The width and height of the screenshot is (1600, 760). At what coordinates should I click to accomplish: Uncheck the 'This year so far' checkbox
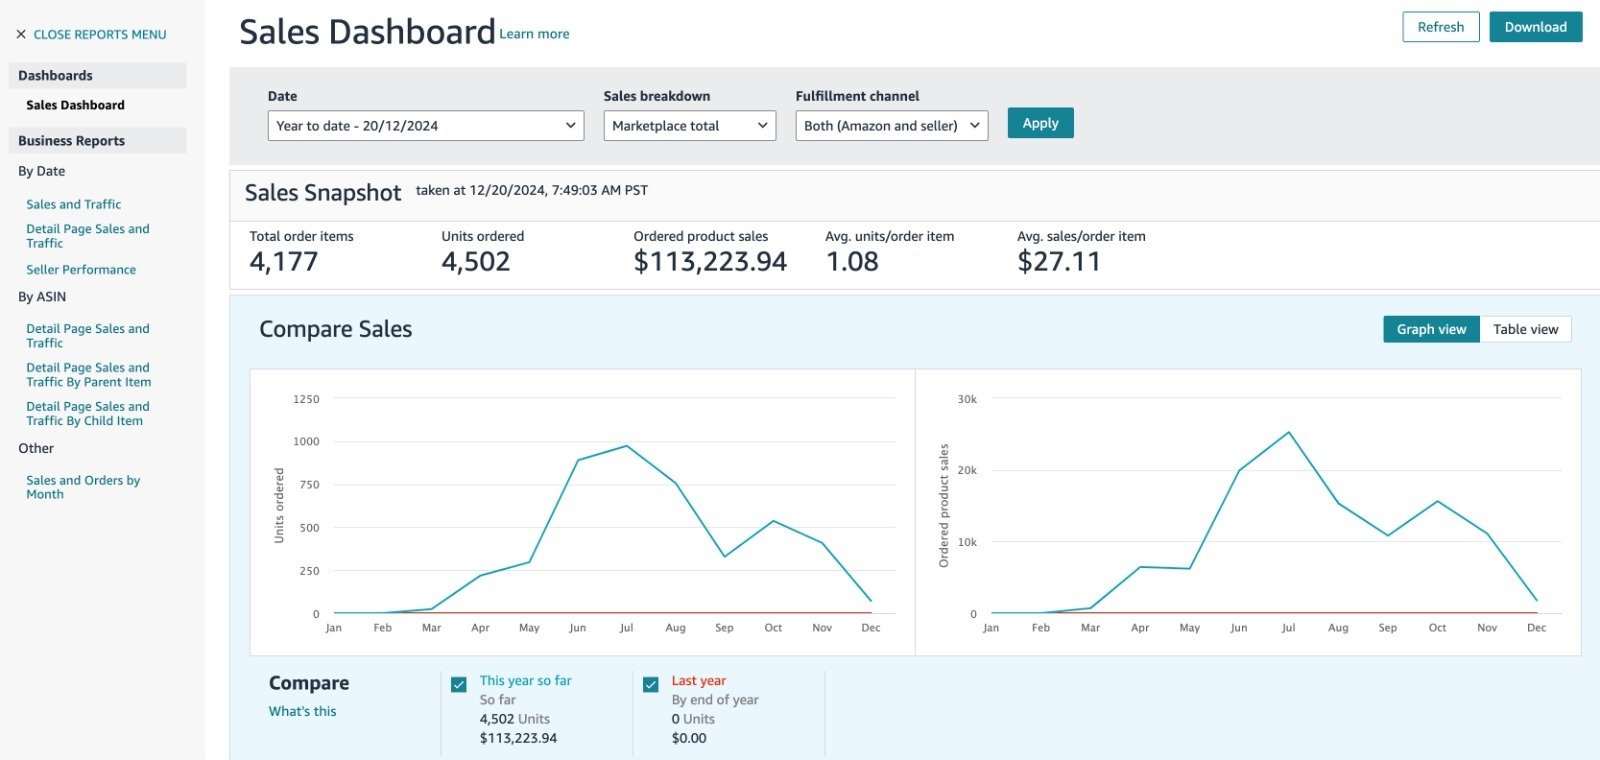coord(459,685)
